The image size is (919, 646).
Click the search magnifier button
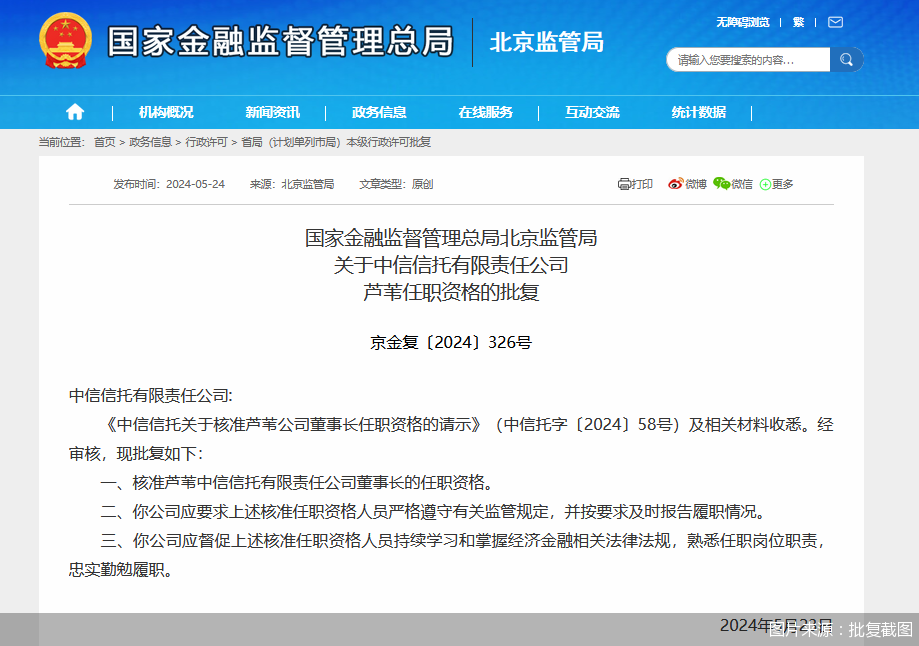[x=846, y=59]
